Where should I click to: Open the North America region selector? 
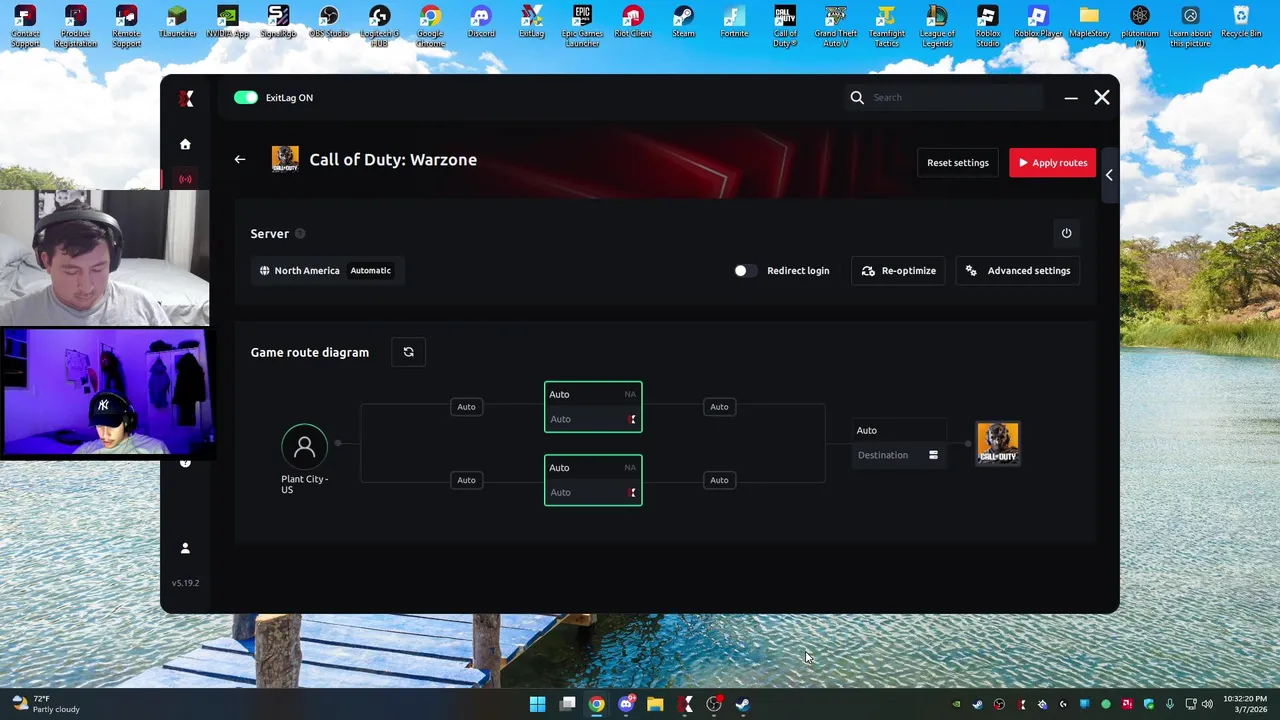(x=327, y=270)
